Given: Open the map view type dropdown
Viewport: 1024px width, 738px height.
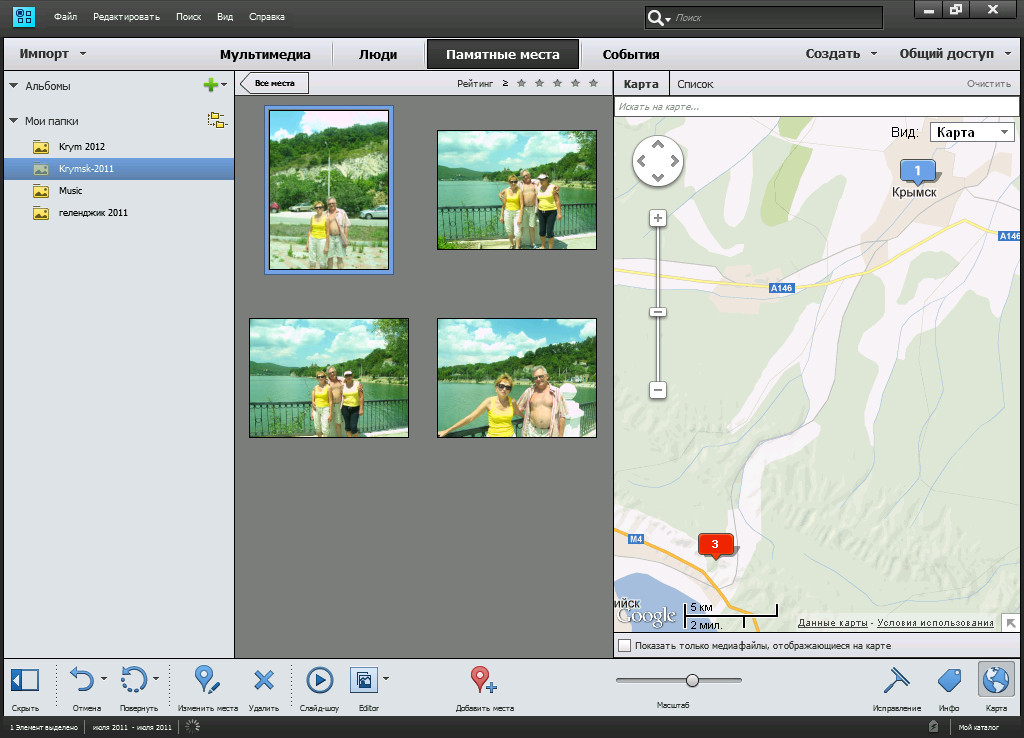Looking at the screenshot, I should click(x=972, y=132).
